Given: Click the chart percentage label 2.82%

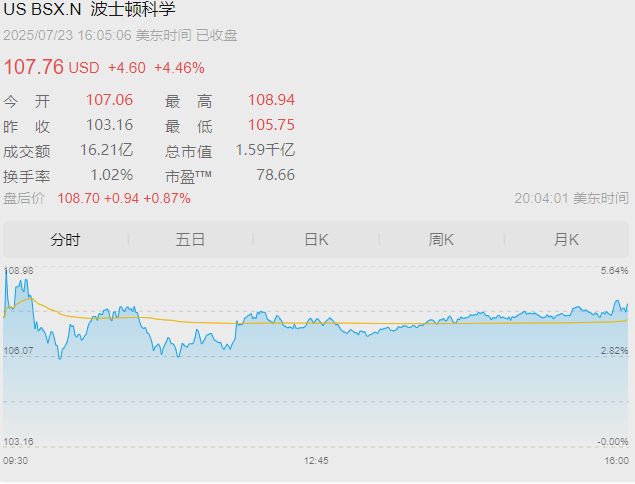Looking at the screenshot, I should click(x=614, y=351).
